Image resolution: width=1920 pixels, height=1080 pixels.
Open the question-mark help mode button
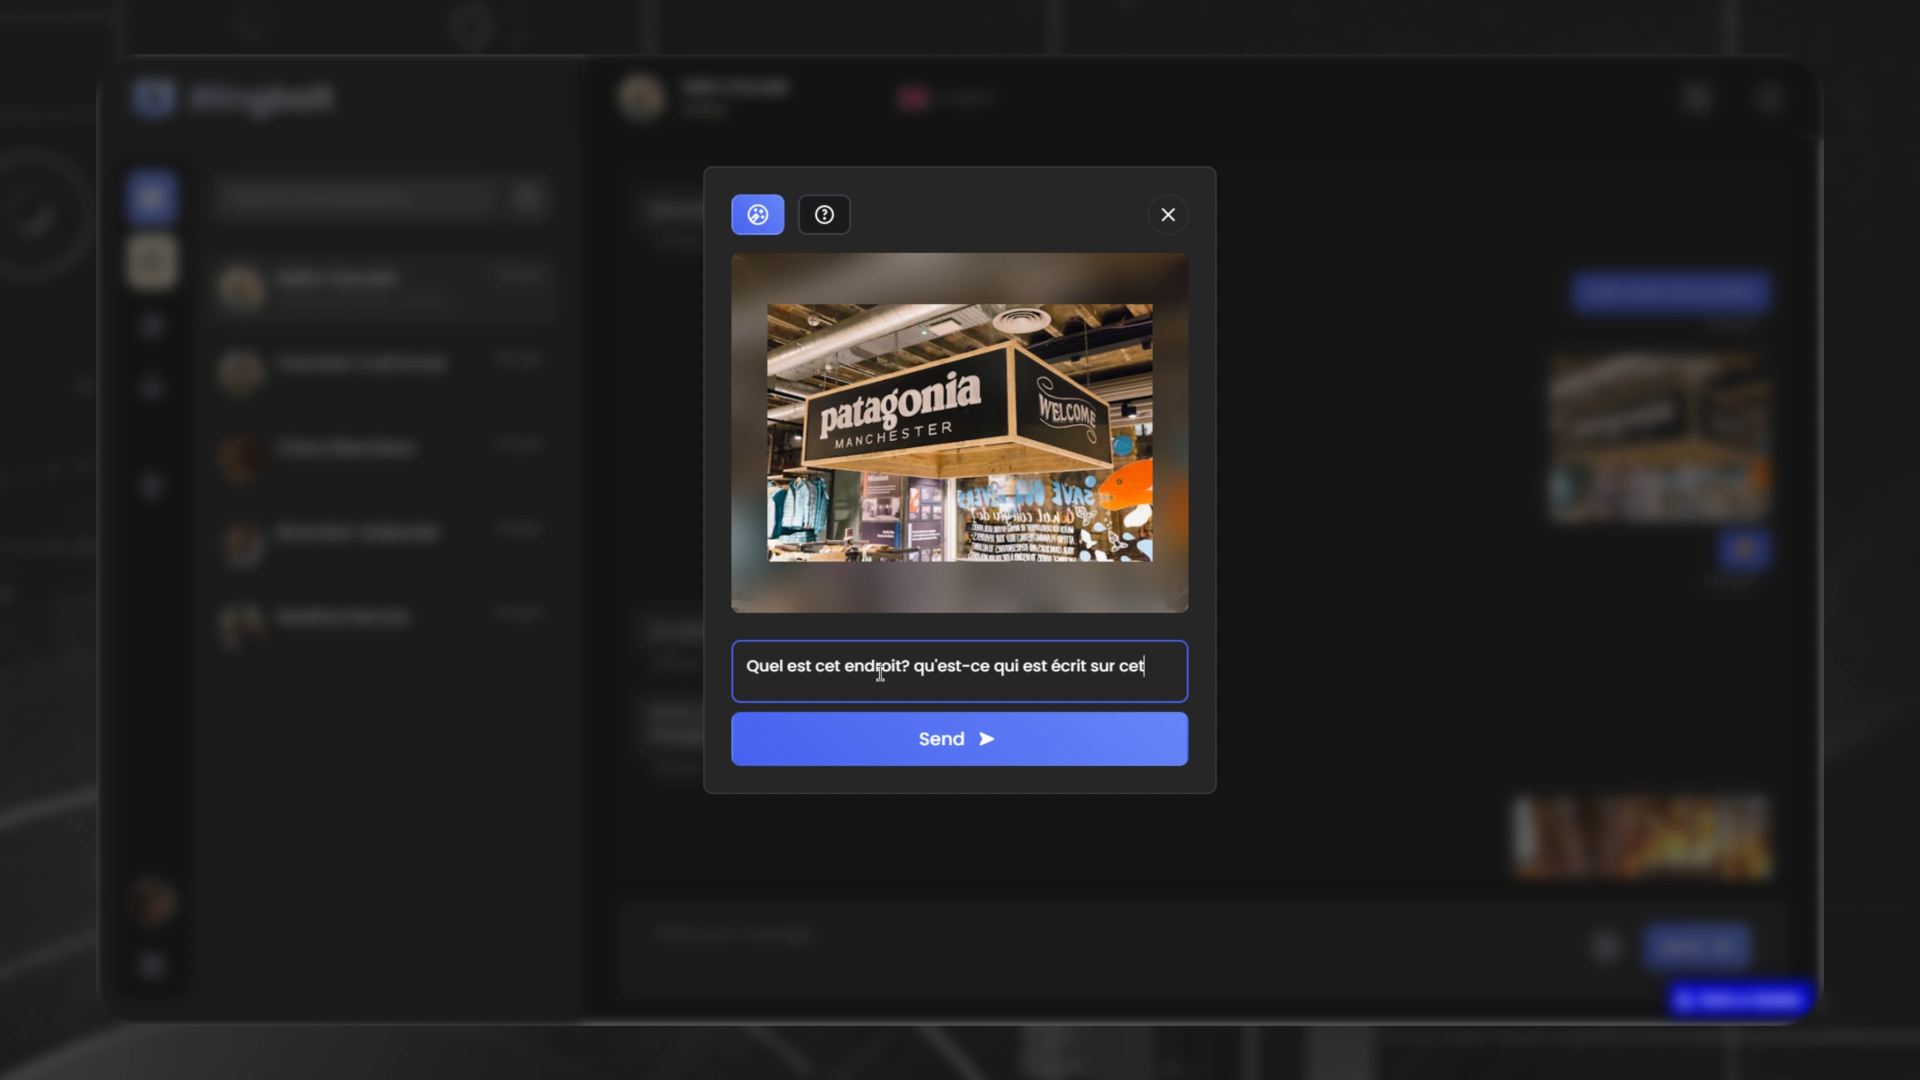[x=824, y=215]
